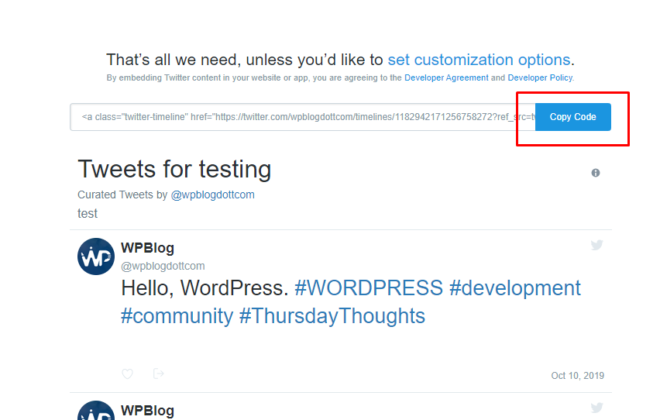The image size is (660, 420).
Task: Open @wpblogdottcom curator profile link
Action: (213, 195)
